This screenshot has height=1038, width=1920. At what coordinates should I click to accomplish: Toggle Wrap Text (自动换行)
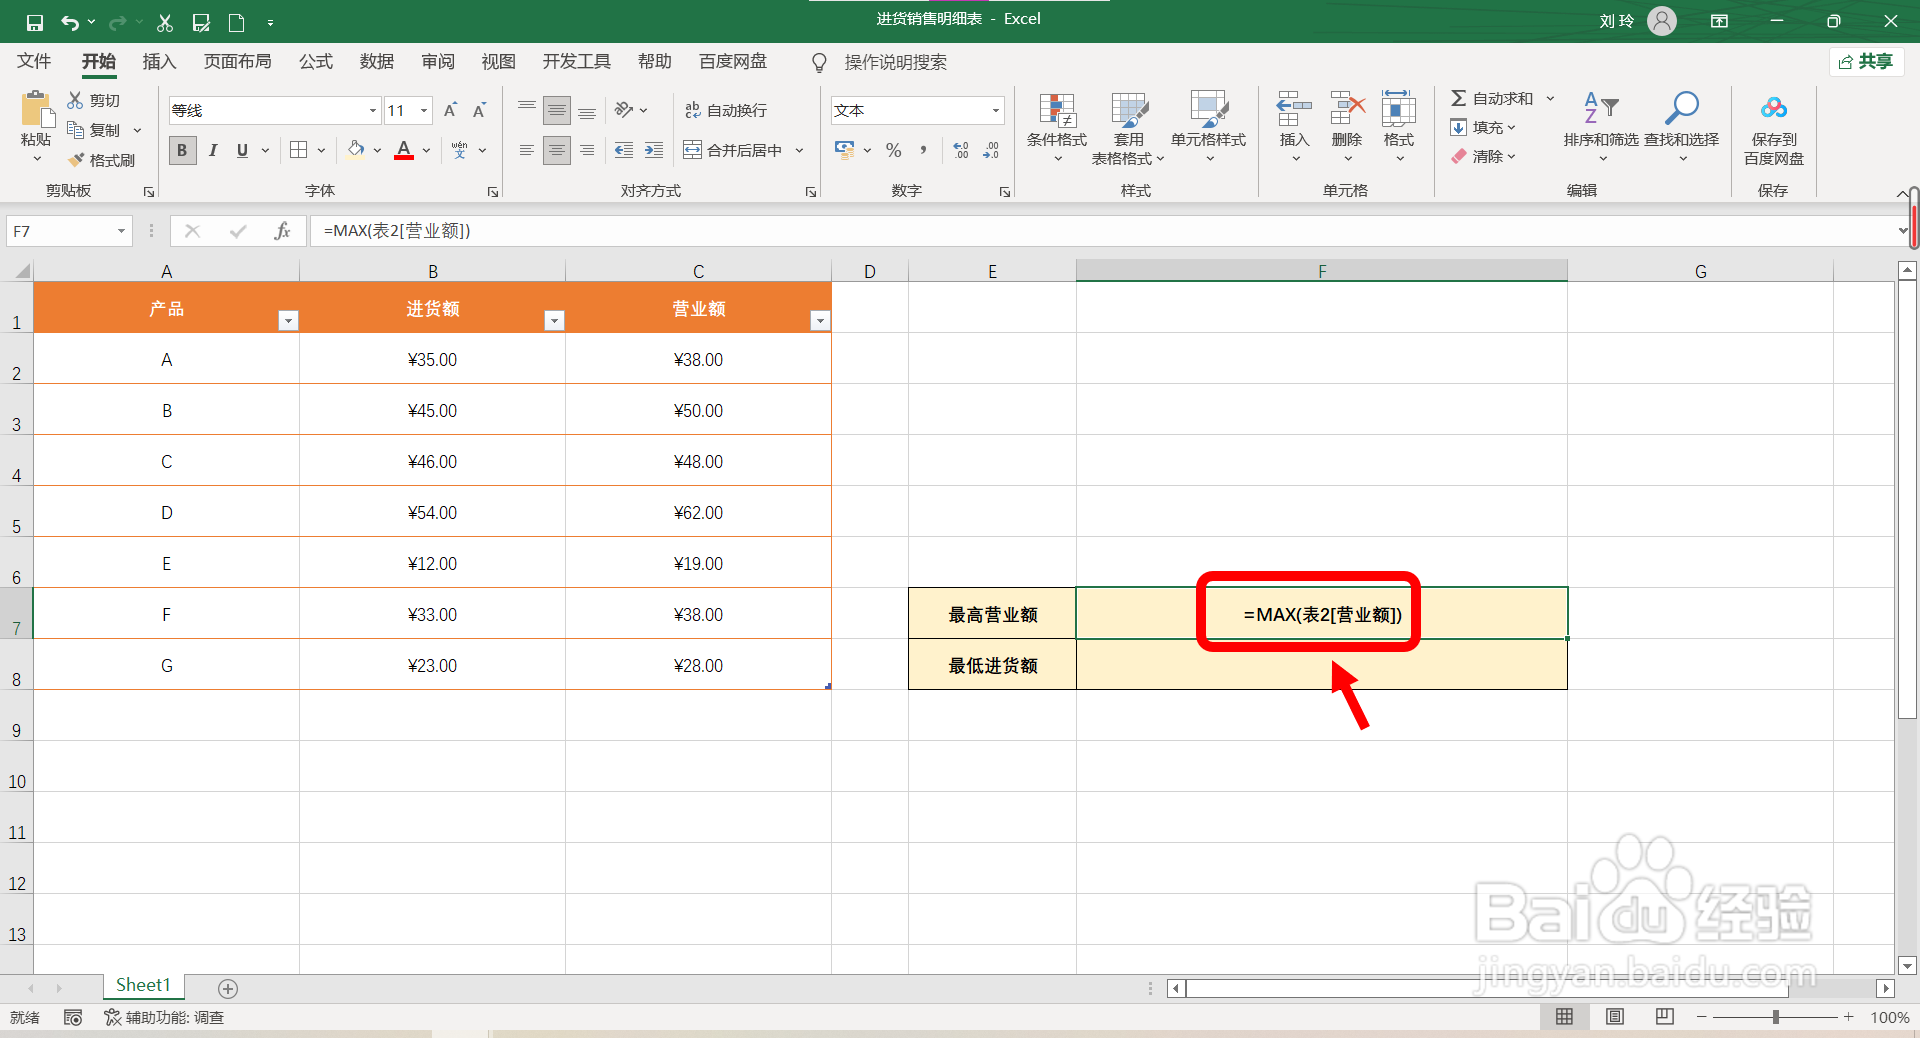click(726, 110)
